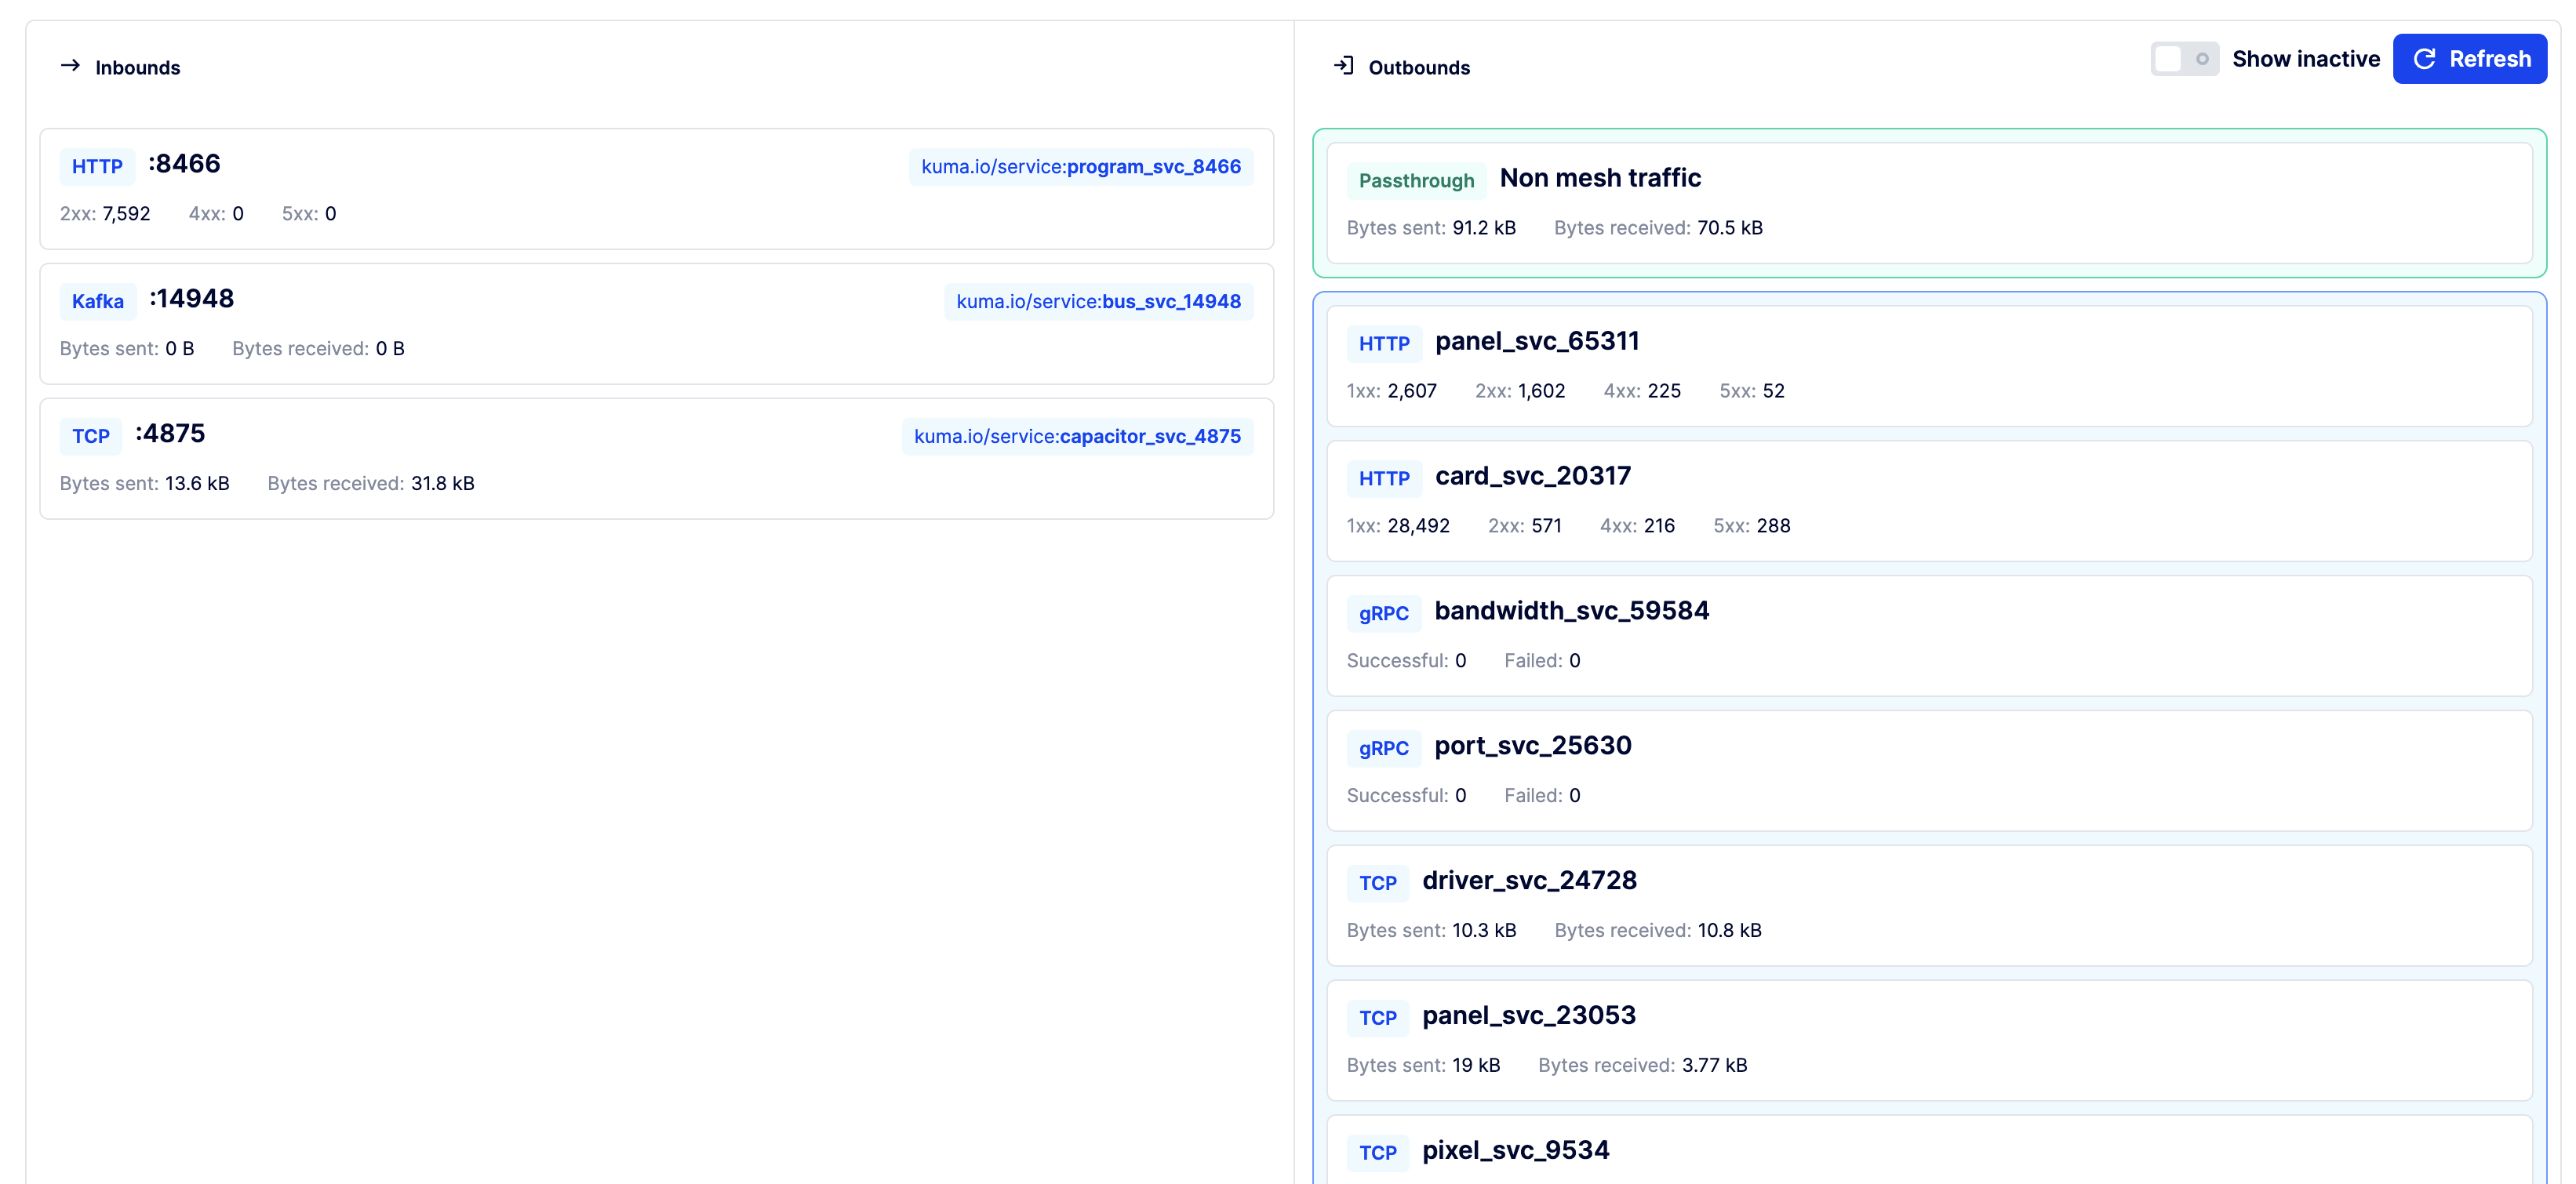Click the inbound arrow navigation icon

(x=71, y=66)
